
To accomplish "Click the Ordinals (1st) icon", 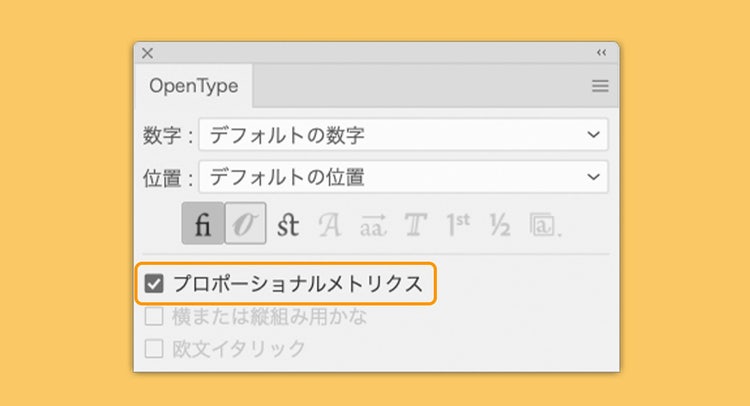I will point(458,224).
